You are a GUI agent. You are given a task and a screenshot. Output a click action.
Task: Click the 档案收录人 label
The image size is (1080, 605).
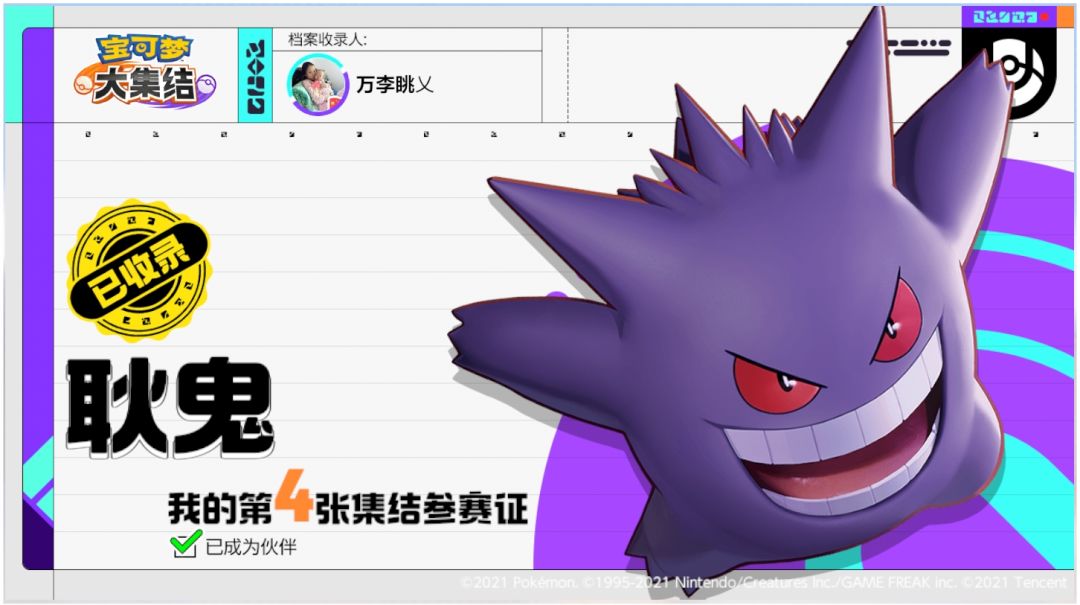[327, 40]
